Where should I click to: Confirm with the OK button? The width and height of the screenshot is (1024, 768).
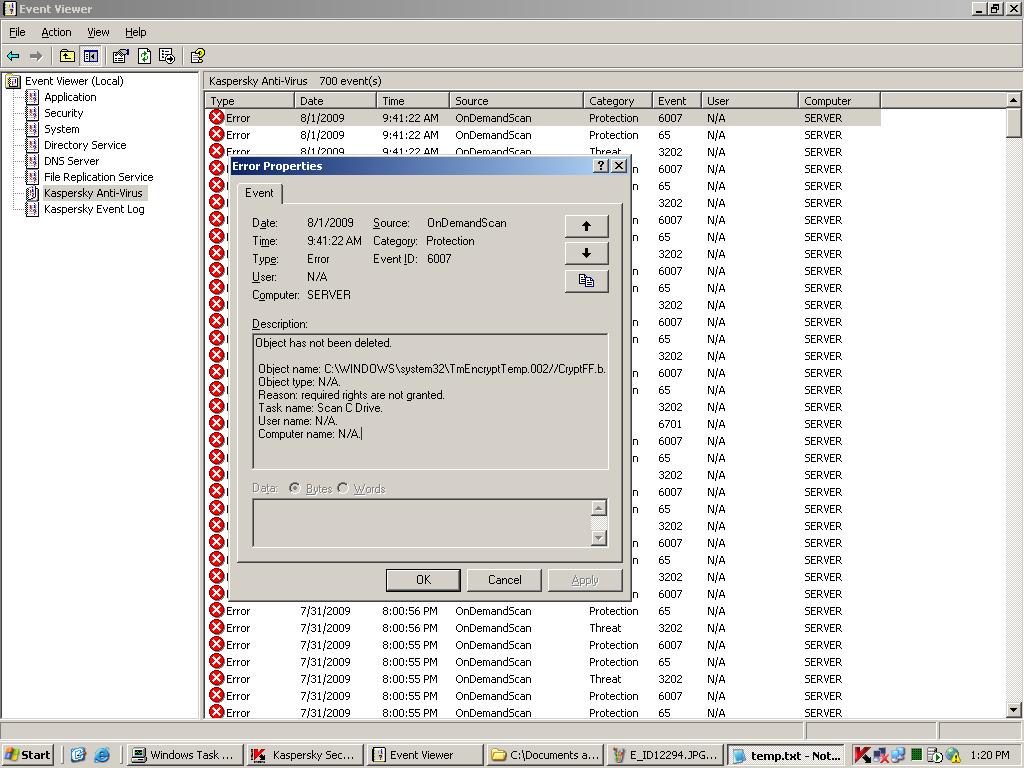(x=422, y=580)
